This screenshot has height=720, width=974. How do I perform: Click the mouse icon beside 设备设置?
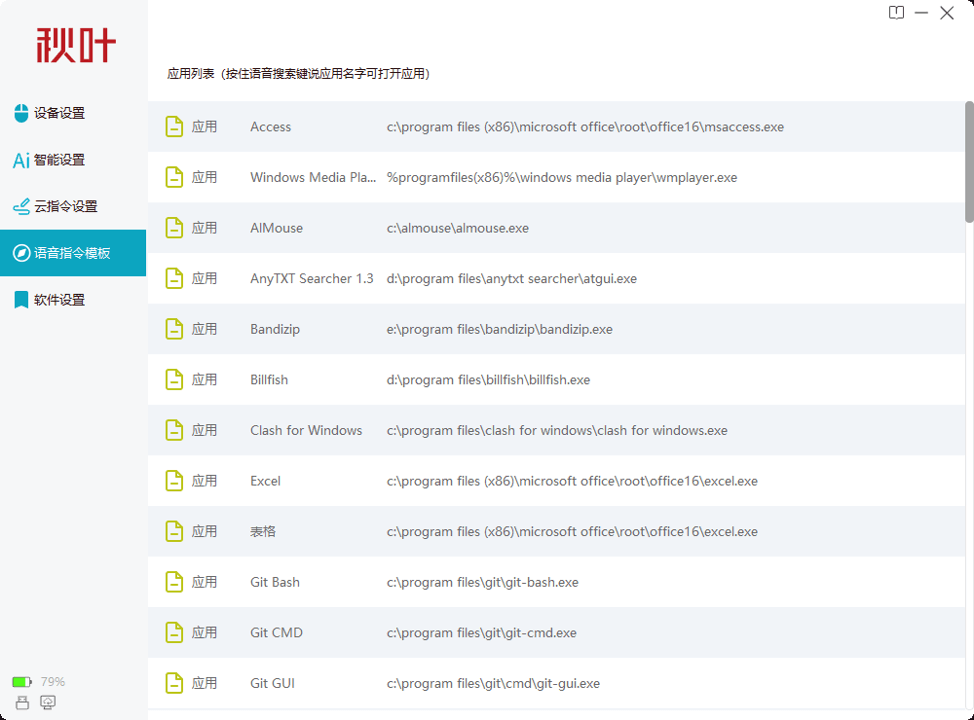point(21,113)
